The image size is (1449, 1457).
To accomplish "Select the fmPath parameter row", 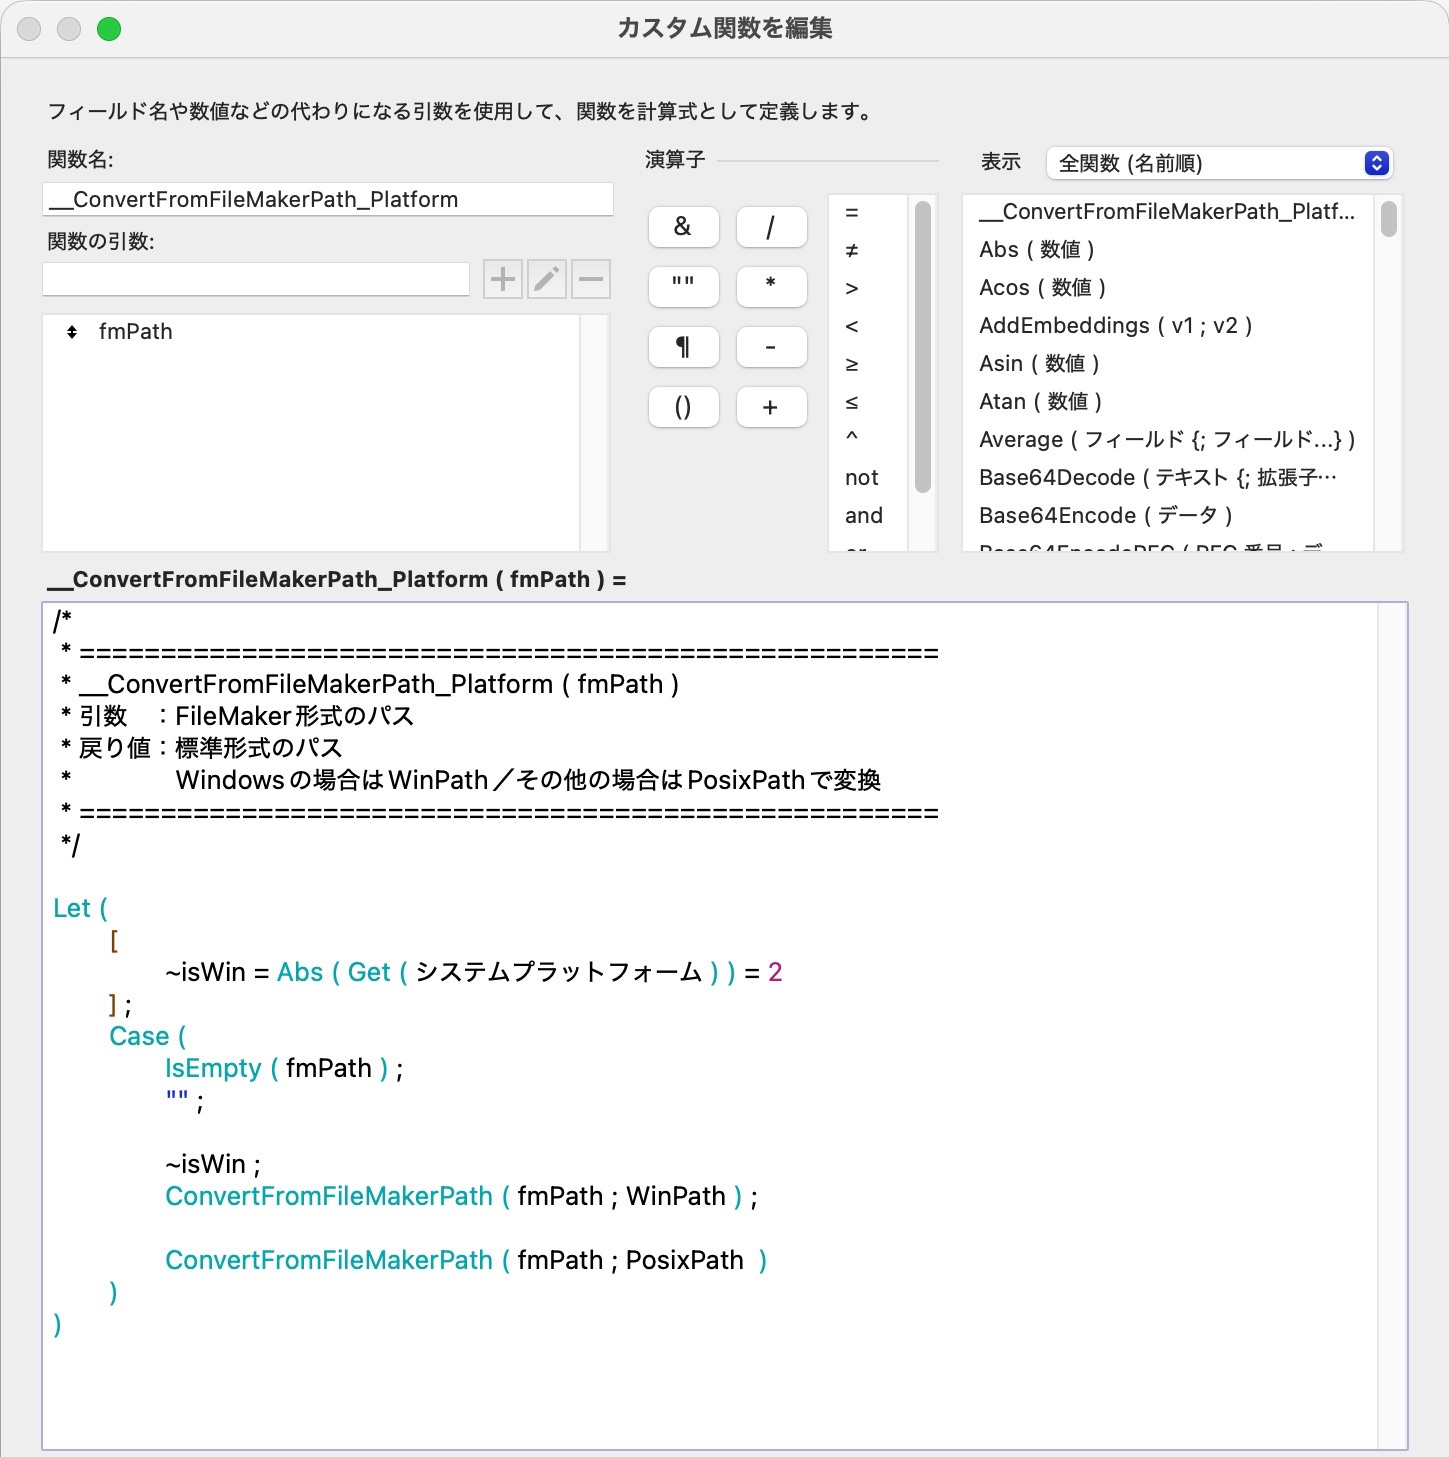I will pyautogui.click(x=311, y=332).
